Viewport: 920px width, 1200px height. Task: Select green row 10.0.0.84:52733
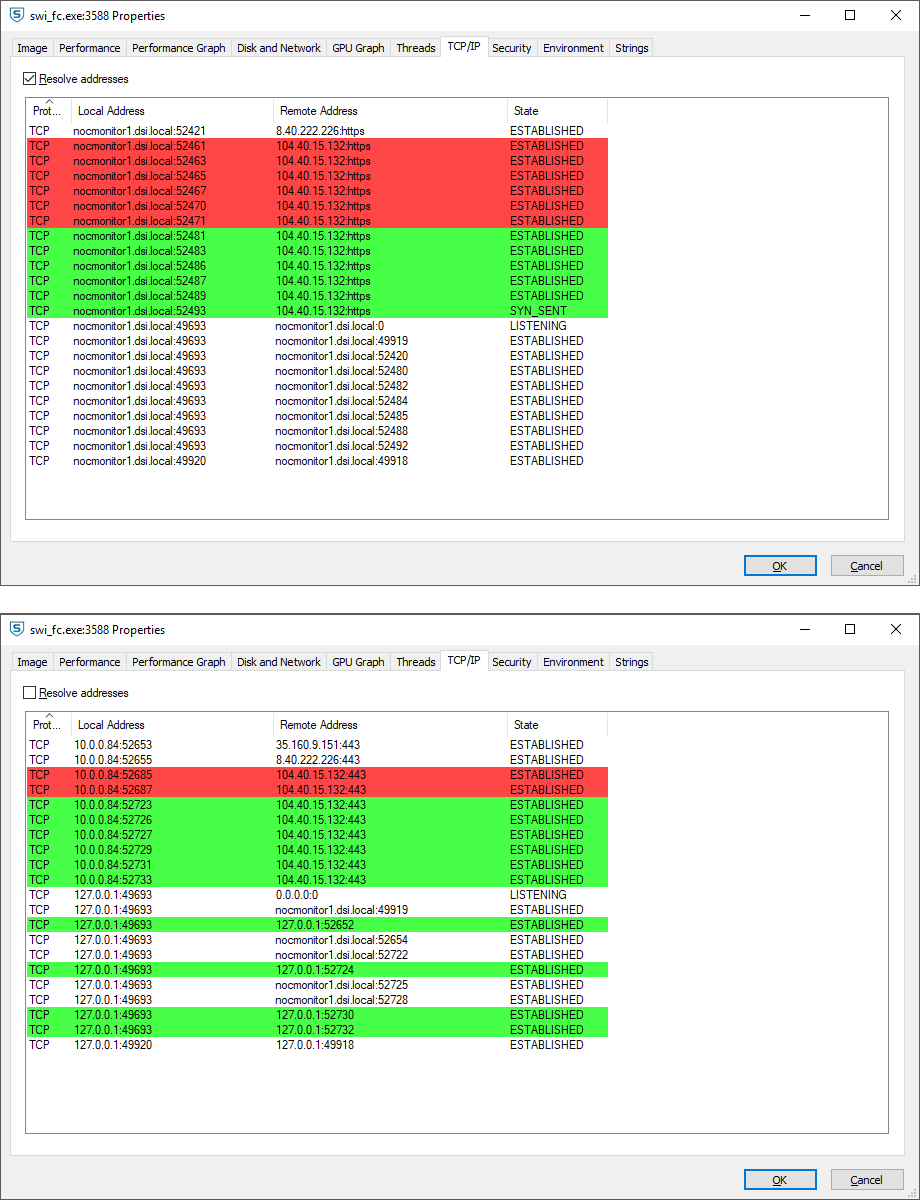[x=317, y=880]
